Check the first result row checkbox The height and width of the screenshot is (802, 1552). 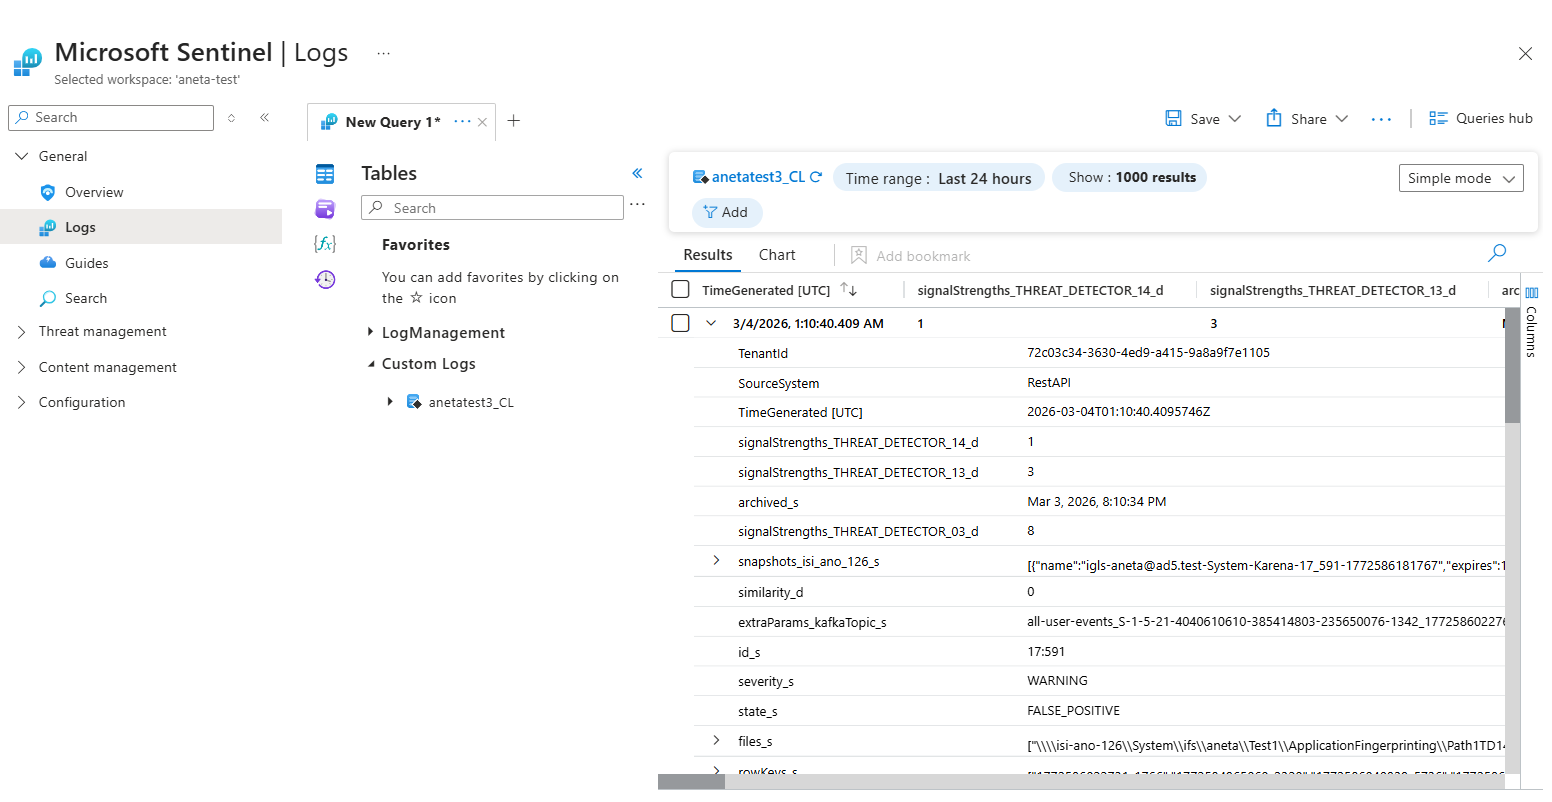point(681,323)
